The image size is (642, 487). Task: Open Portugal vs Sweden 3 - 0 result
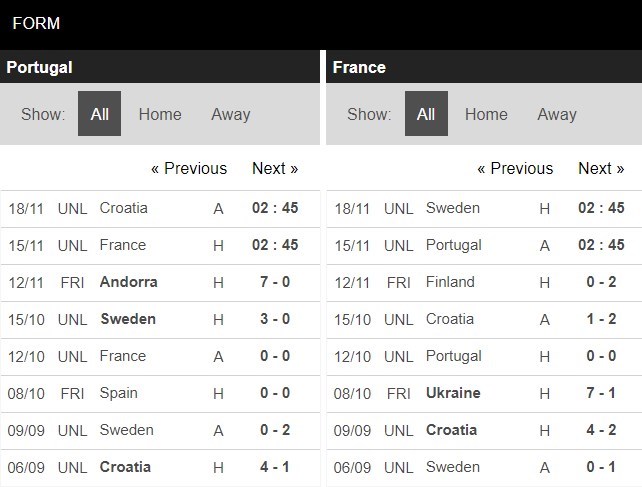coord(275,319)
